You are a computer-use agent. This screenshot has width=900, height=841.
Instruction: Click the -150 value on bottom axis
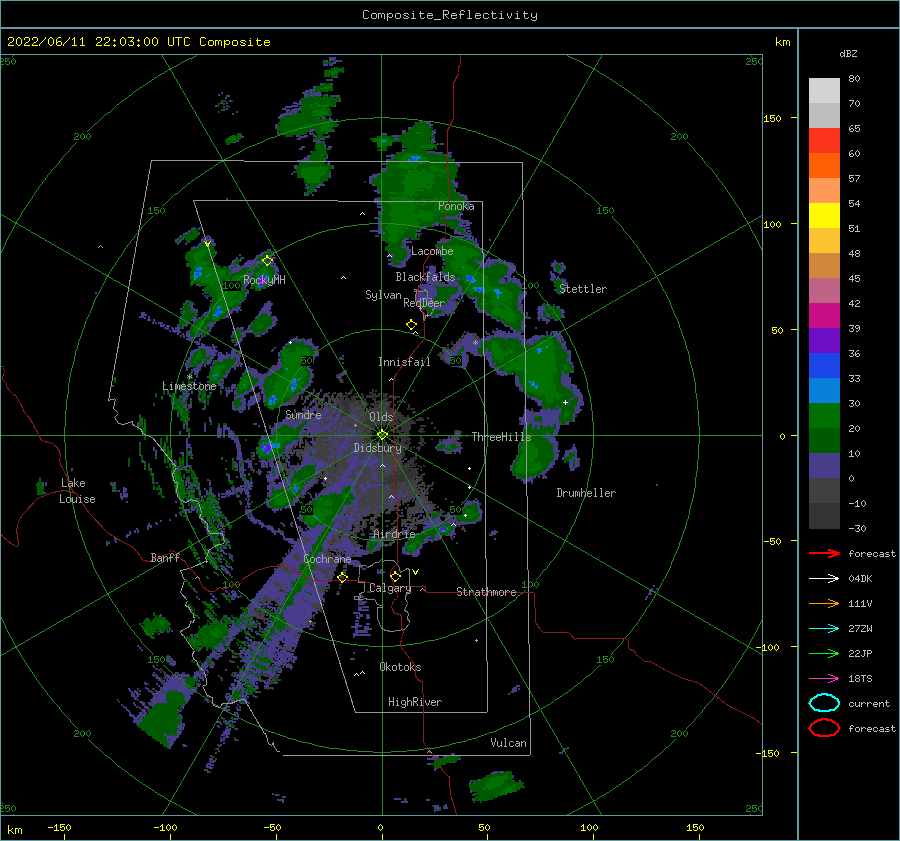pos(59,827)
